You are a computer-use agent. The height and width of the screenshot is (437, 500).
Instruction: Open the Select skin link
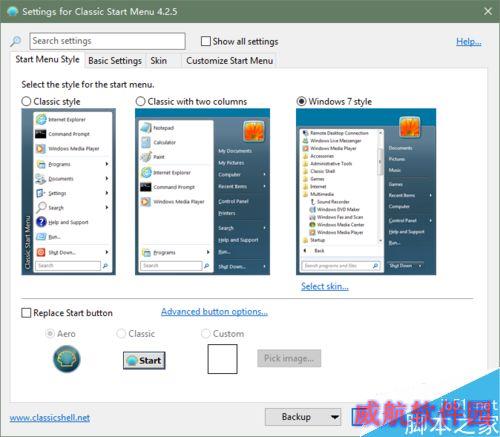click(x=325, y=286)
